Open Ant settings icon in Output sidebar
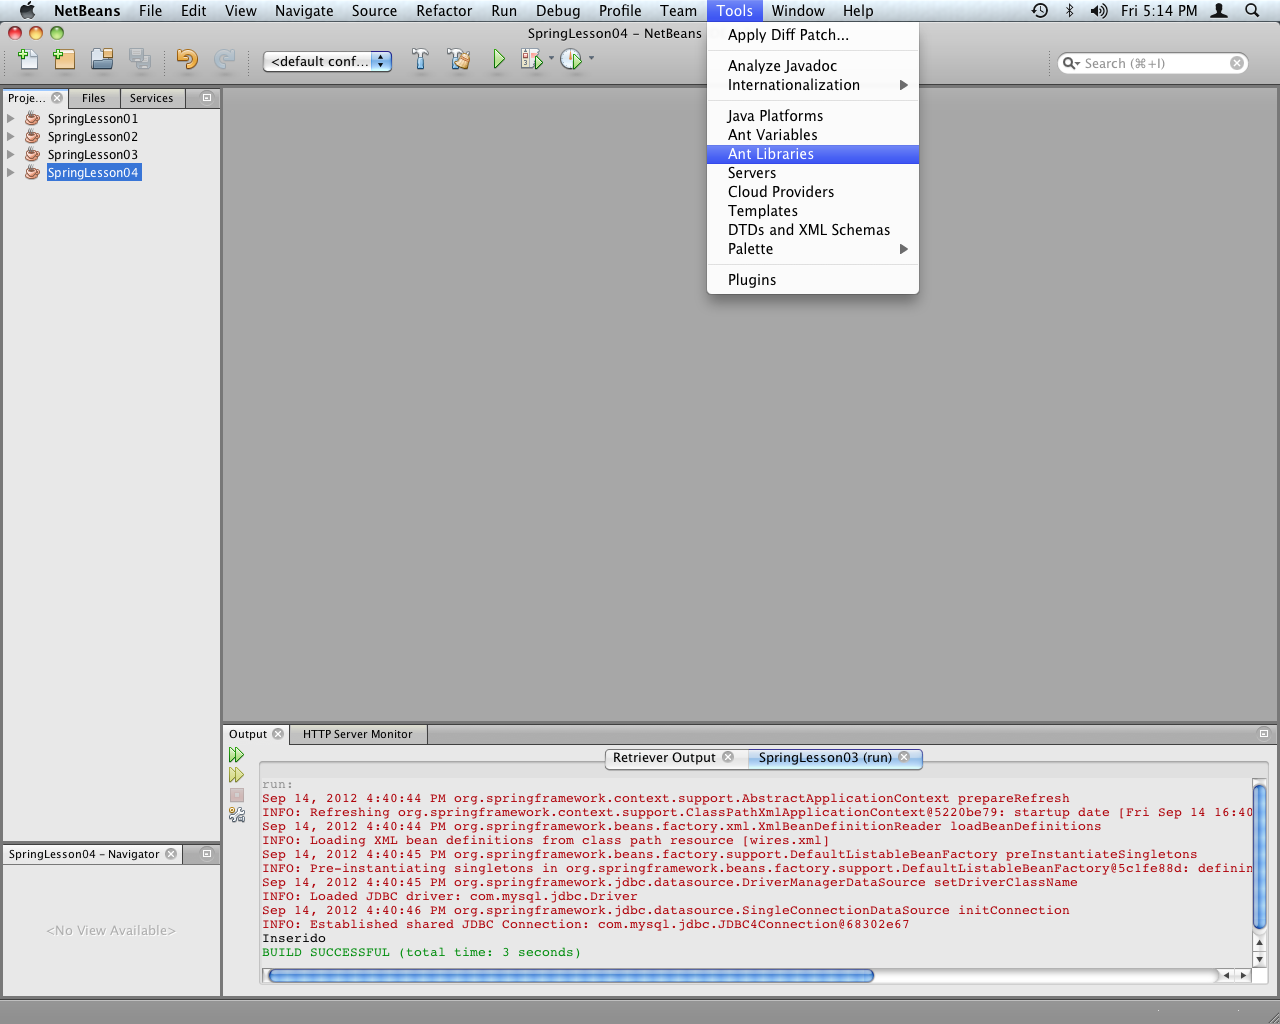This screenshot has height=1024, width=1280. tap(236, 815)
